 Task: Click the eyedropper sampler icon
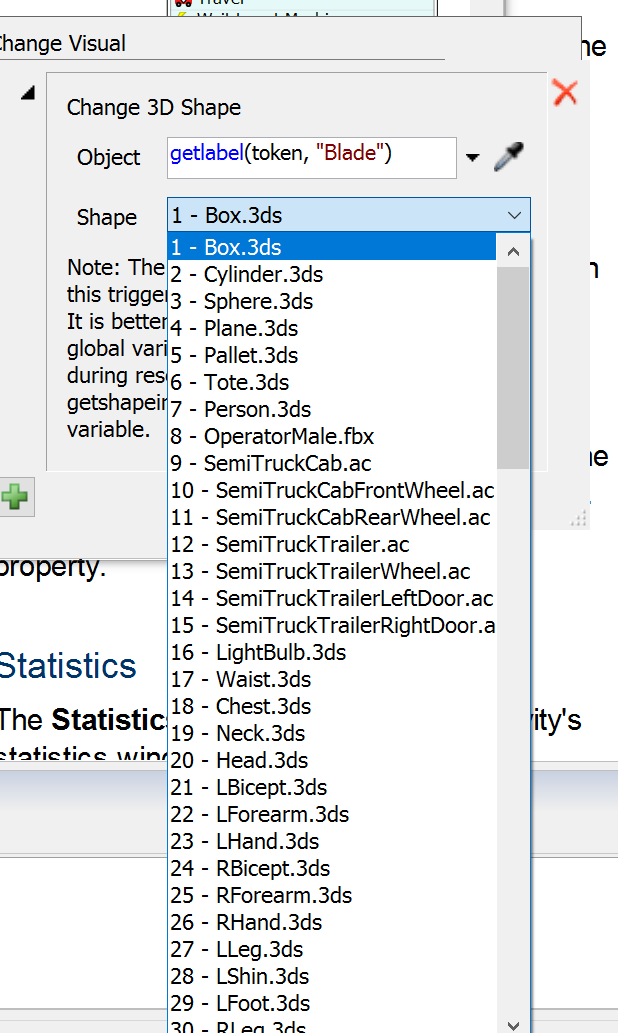(509, 157)
